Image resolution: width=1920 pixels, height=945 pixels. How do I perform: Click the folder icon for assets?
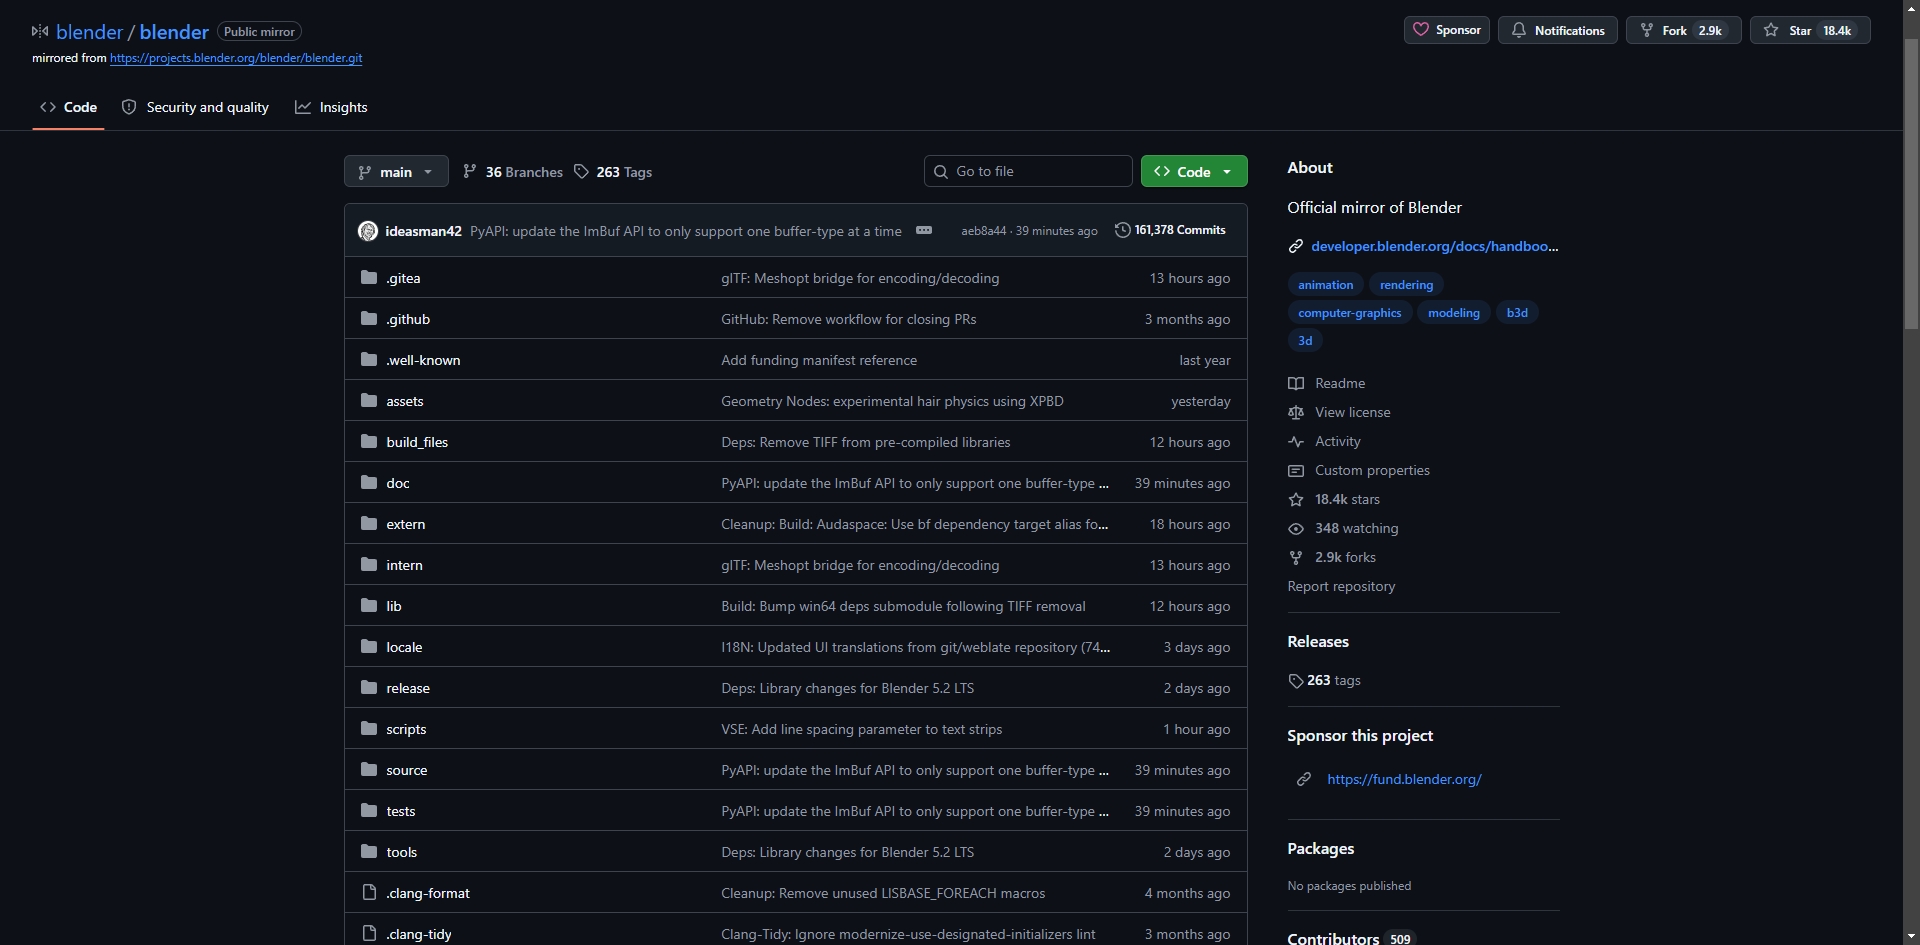tap(369, 400)
